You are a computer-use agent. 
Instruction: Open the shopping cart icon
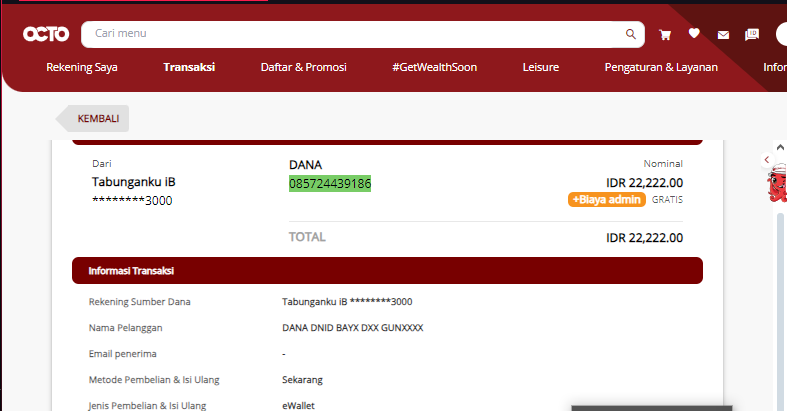pos(665,35)
